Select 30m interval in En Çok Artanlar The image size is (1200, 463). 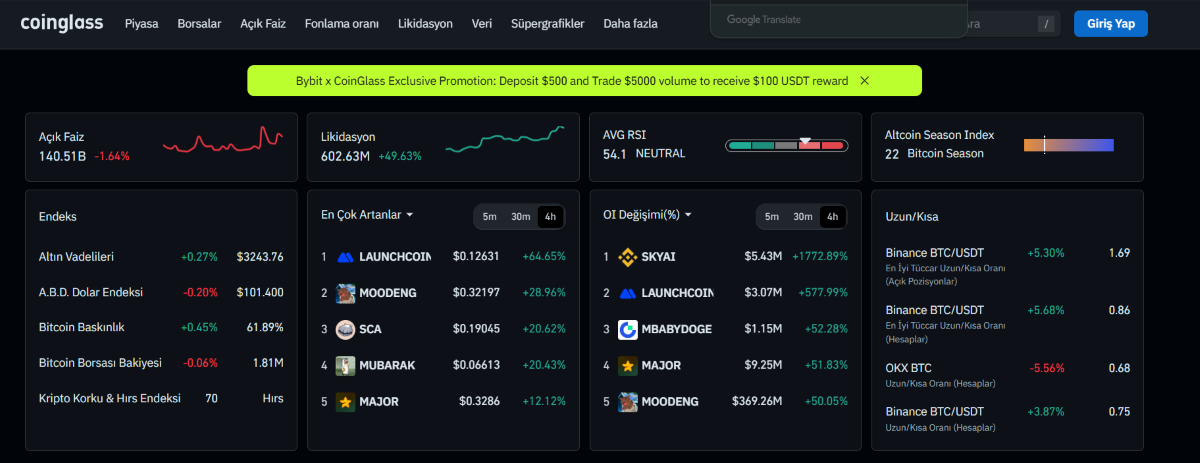[520, 217]
